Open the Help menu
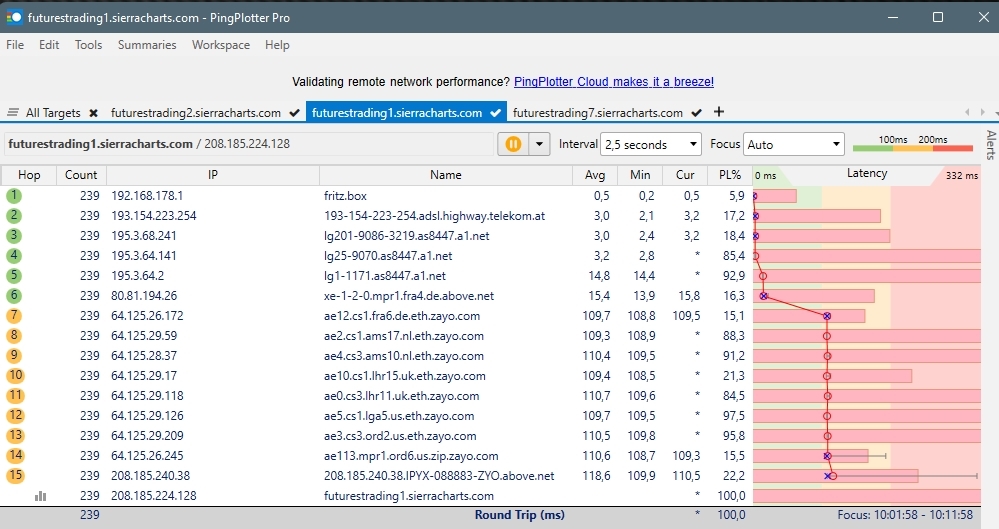The width and height of the screenshot is (999, 529). (x=277, y=45)
